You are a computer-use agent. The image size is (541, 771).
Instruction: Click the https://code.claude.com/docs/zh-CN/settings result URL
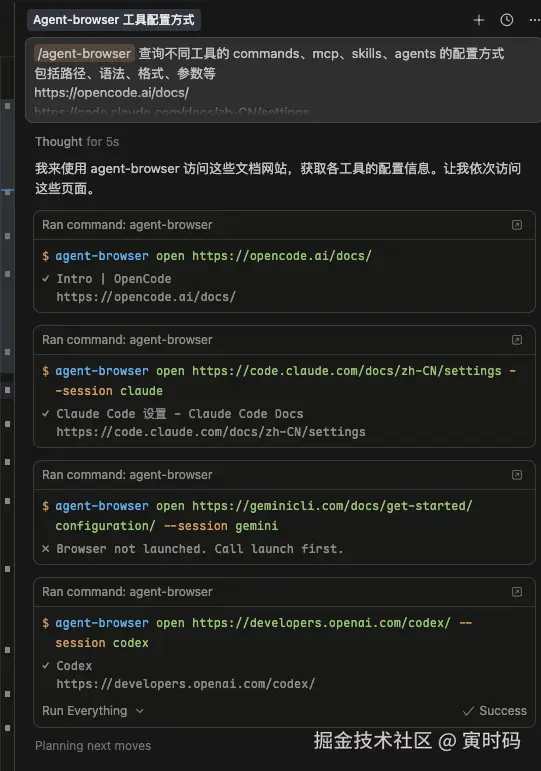(x=210, y=432)
